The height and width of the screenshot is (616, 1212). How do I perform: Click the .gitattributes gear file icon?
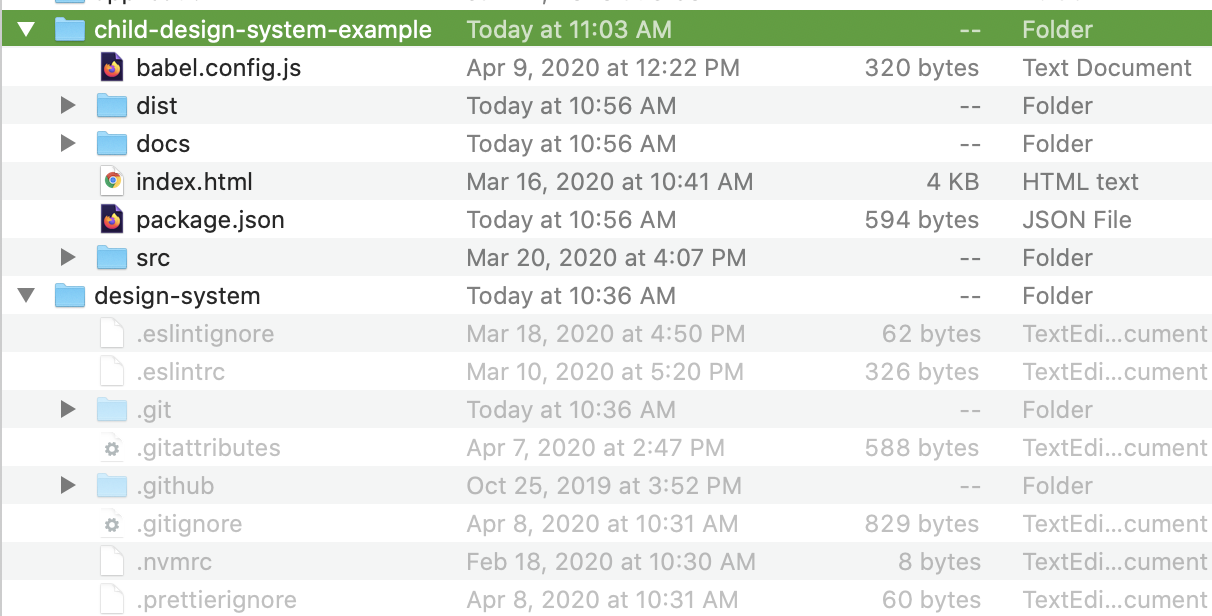pos(112,448)
